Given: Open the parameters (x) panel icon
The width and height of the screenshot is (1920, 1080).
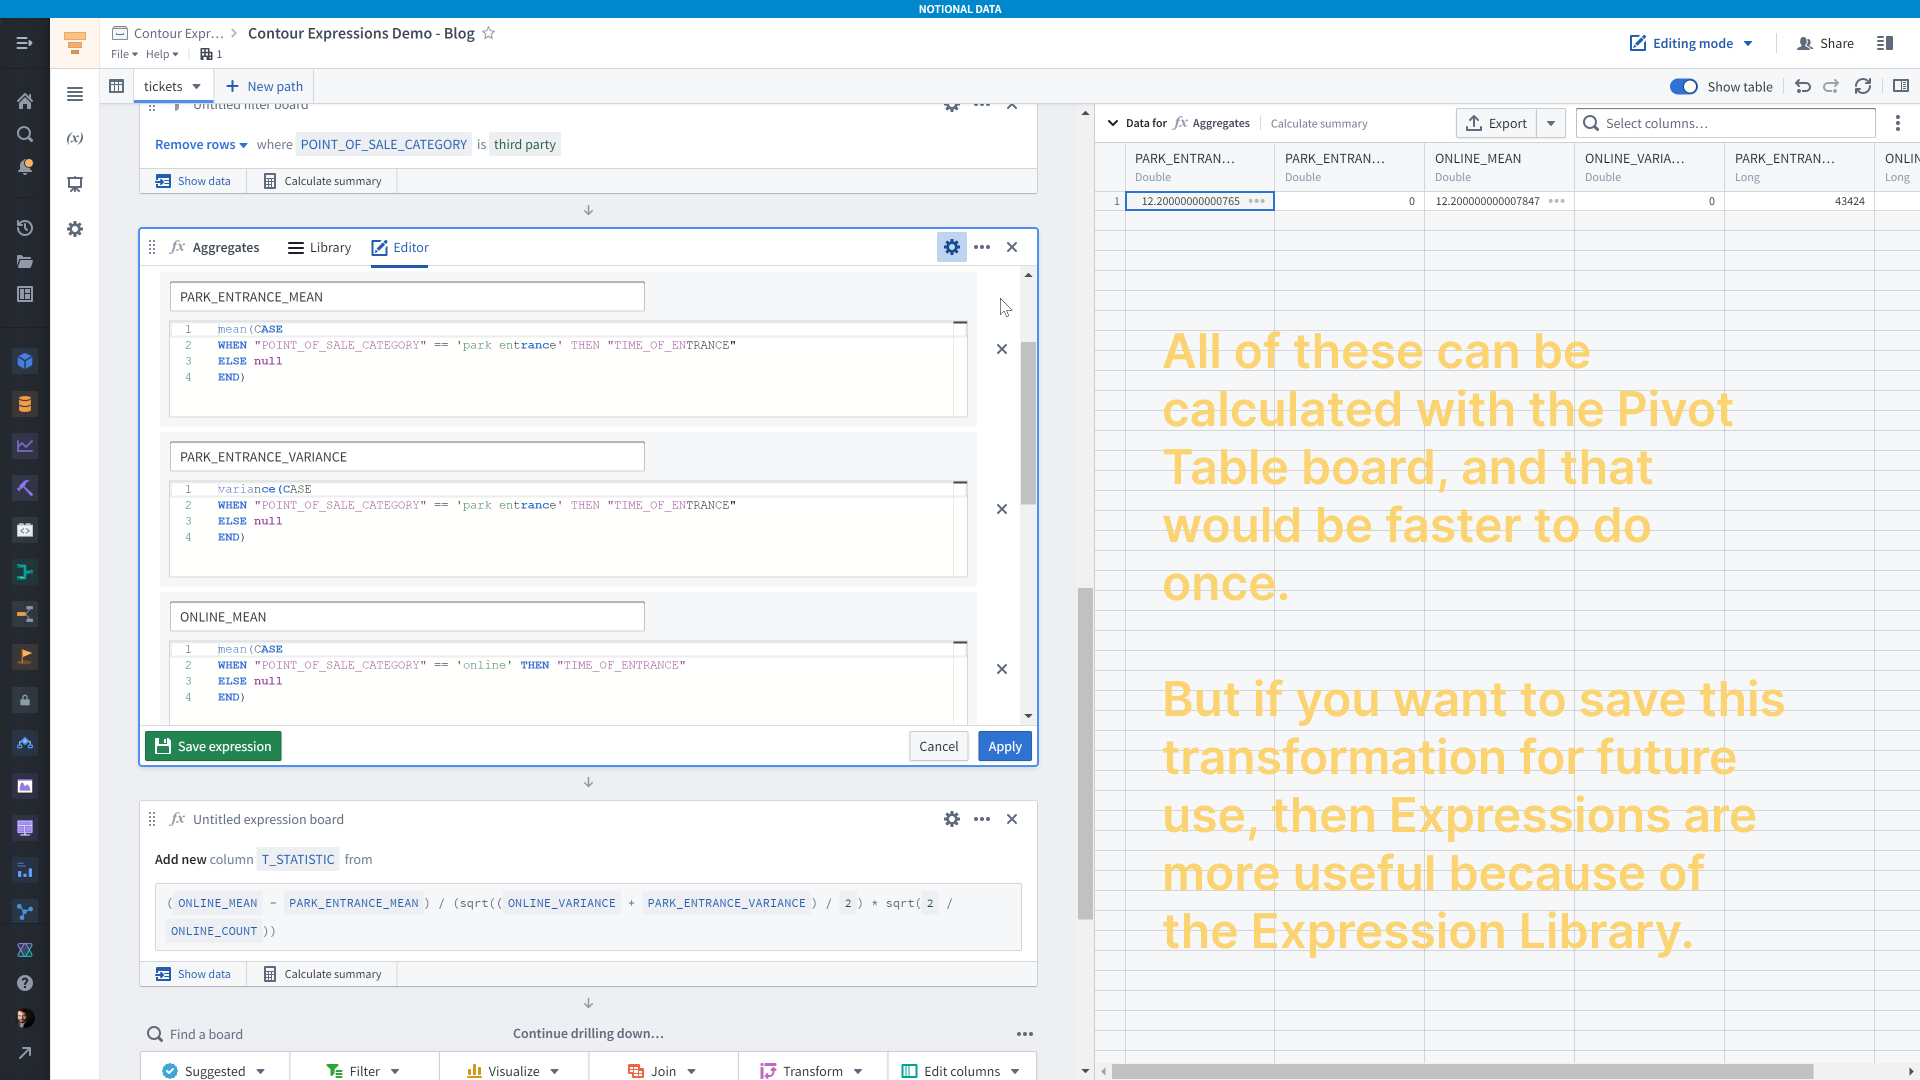Looking at the screenshot, I should (x=75, y=138).
